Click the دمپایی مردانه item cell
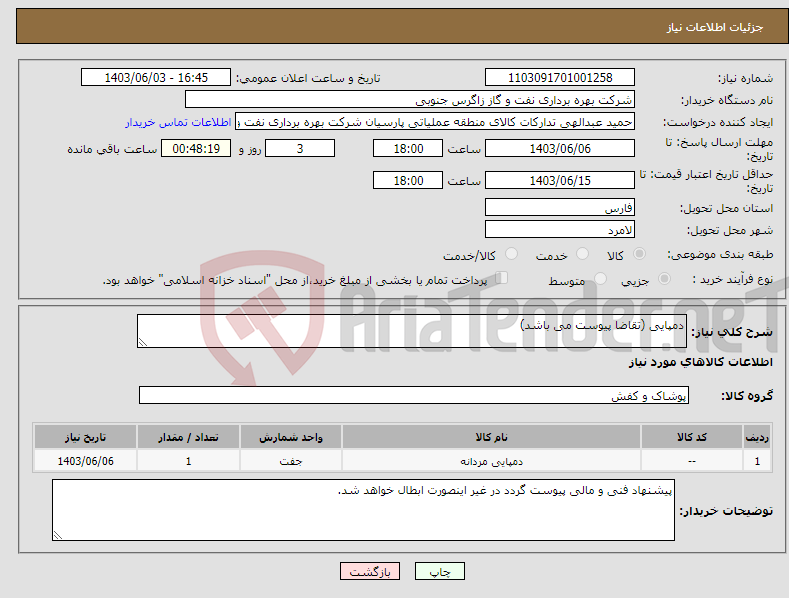Viewport: 789px width, 598px height. pyautogui.click(x=491, y=461)
